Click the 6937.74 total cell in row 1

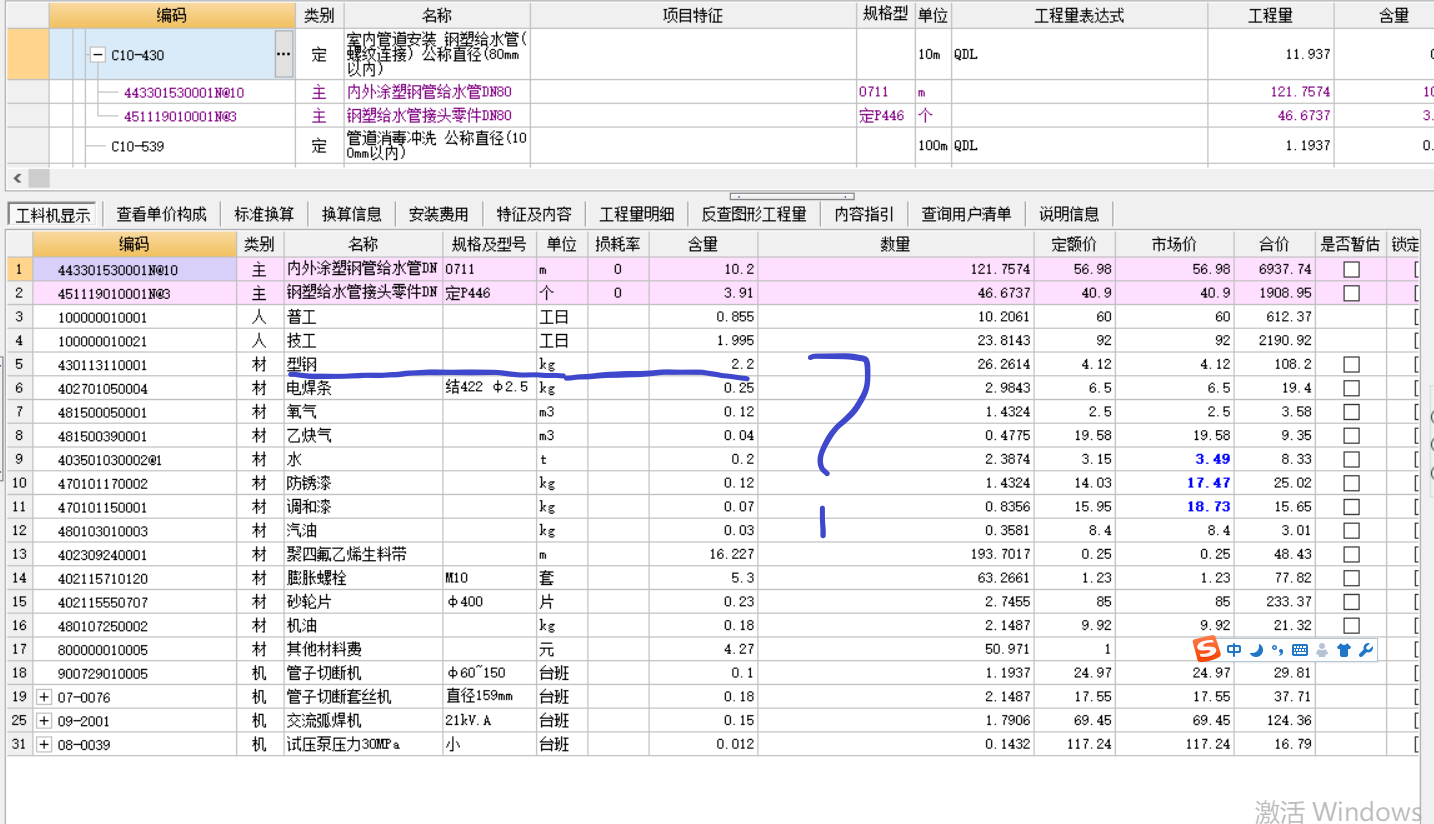[x=1275, y=269]
